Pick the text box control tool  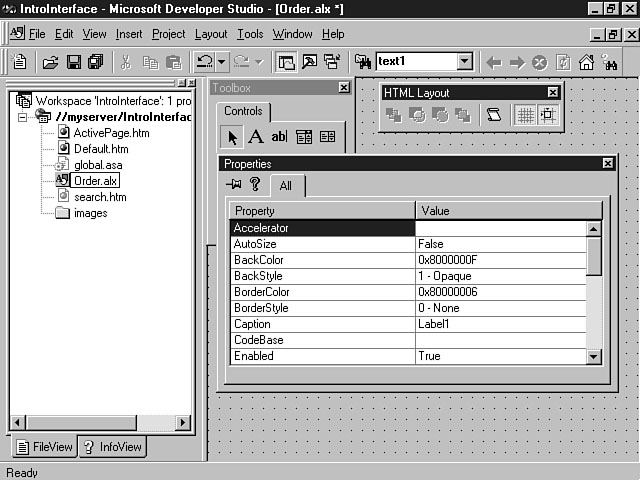279,137
